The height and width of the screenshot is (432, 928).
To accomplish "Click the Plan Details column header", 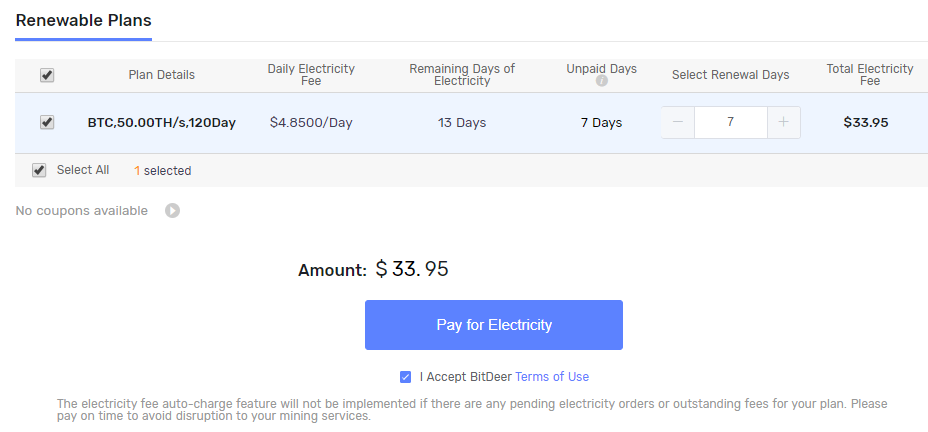I will click(x=162, y=75).
